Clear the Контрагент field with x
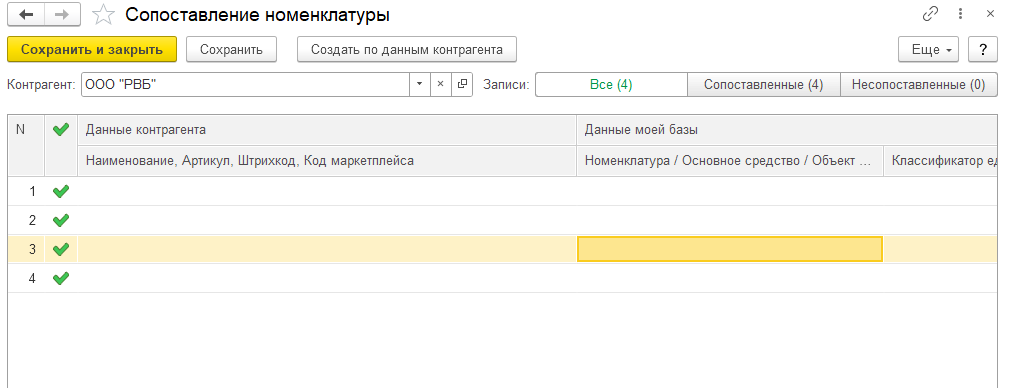The image size is (1009, 388). pos(440,84)
